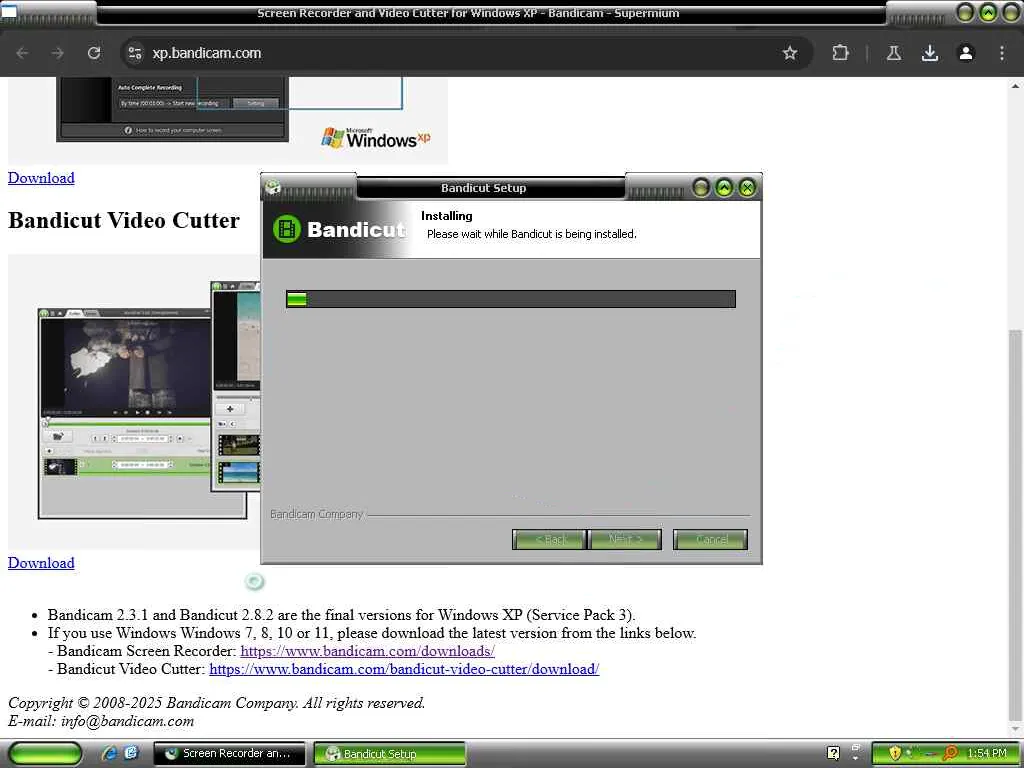Viewport: 1024px width, 768px height.
Task: Maximize the Supermium browser window
Action: pos(989,12)
